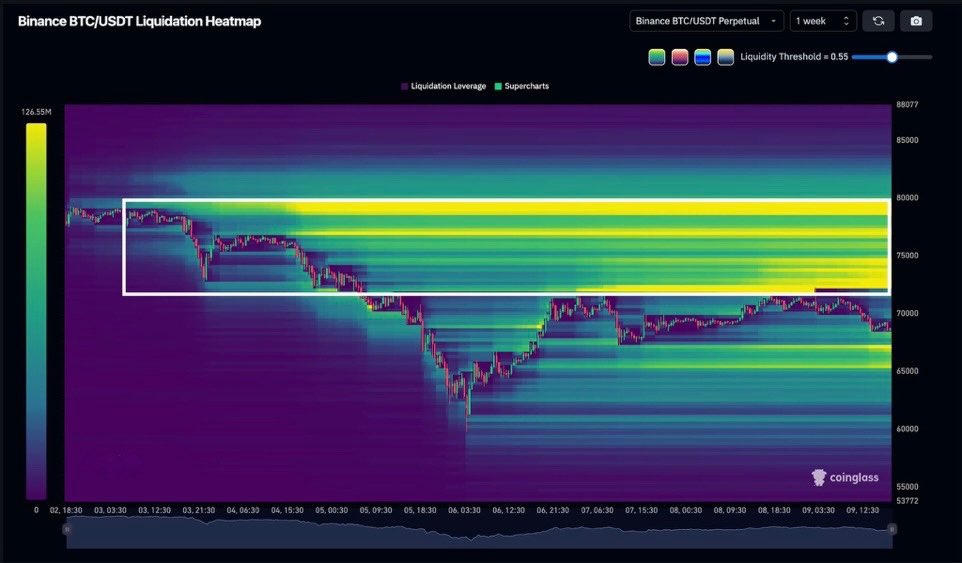Click the 65000 price axis label
This screenshot has width=962, height=563.
click(x=907, y=371)
